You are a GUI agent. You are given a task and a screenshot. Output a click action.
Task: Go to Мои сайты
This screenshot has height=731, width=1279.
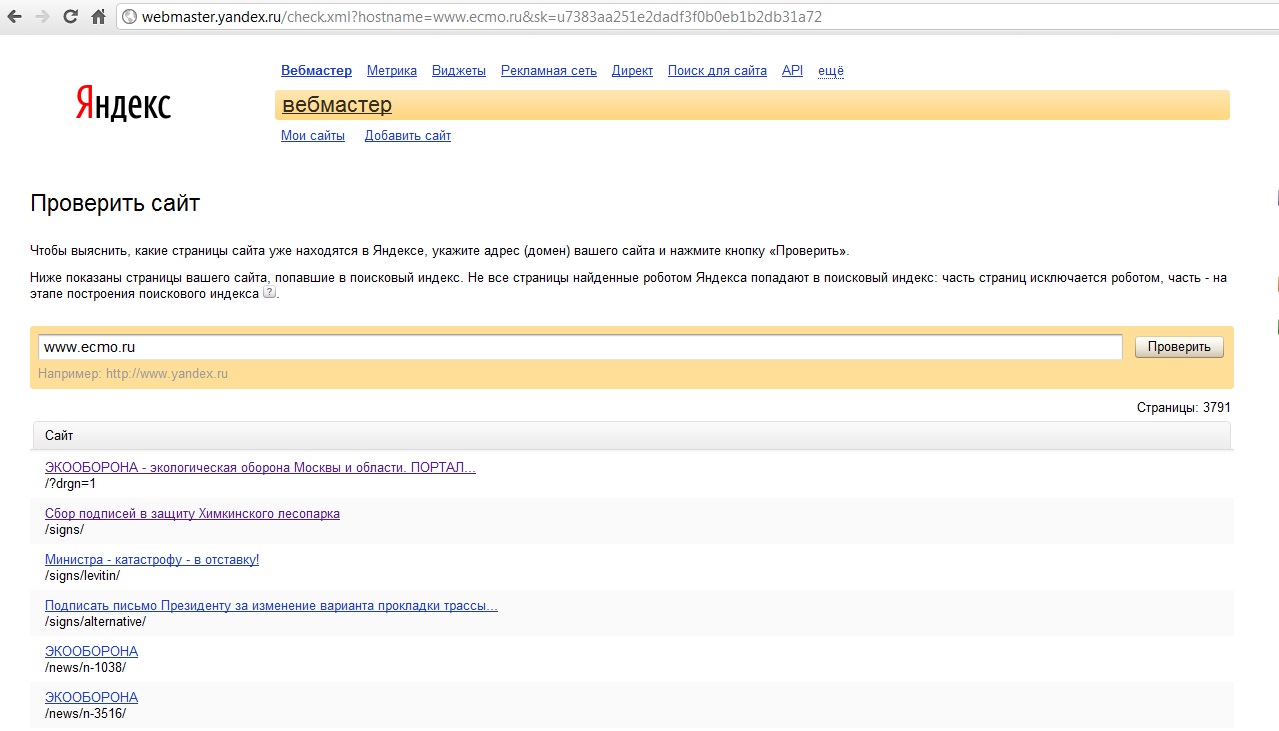point(313,135)
